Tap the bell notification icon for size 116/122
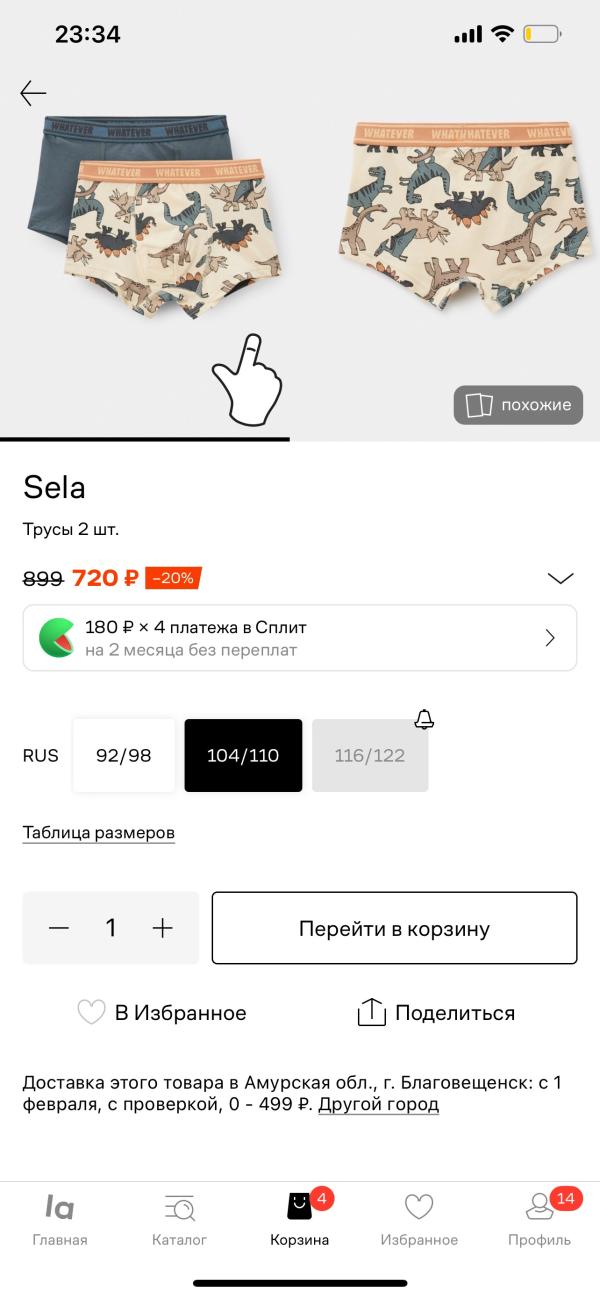 (x=424, y=719)
